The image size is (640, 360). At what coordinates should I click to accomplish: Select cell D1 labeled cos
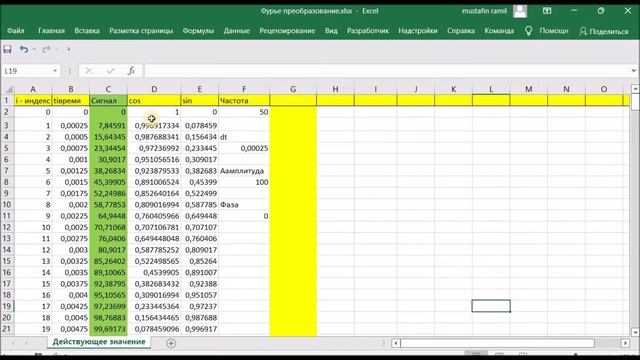coord(154,100)
